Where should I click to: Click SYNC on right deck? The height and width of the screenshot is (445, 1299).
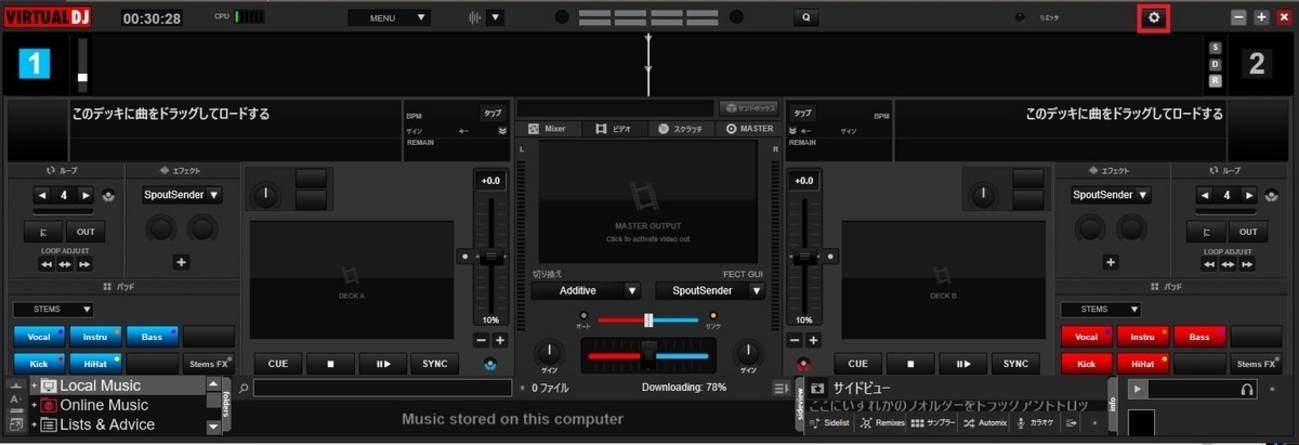click(x=1015, y=364)
